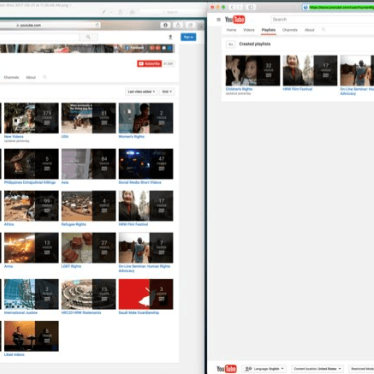Screen dimensions: 374x374
Task: Open the USA playlist link
Action: (65, 137)
